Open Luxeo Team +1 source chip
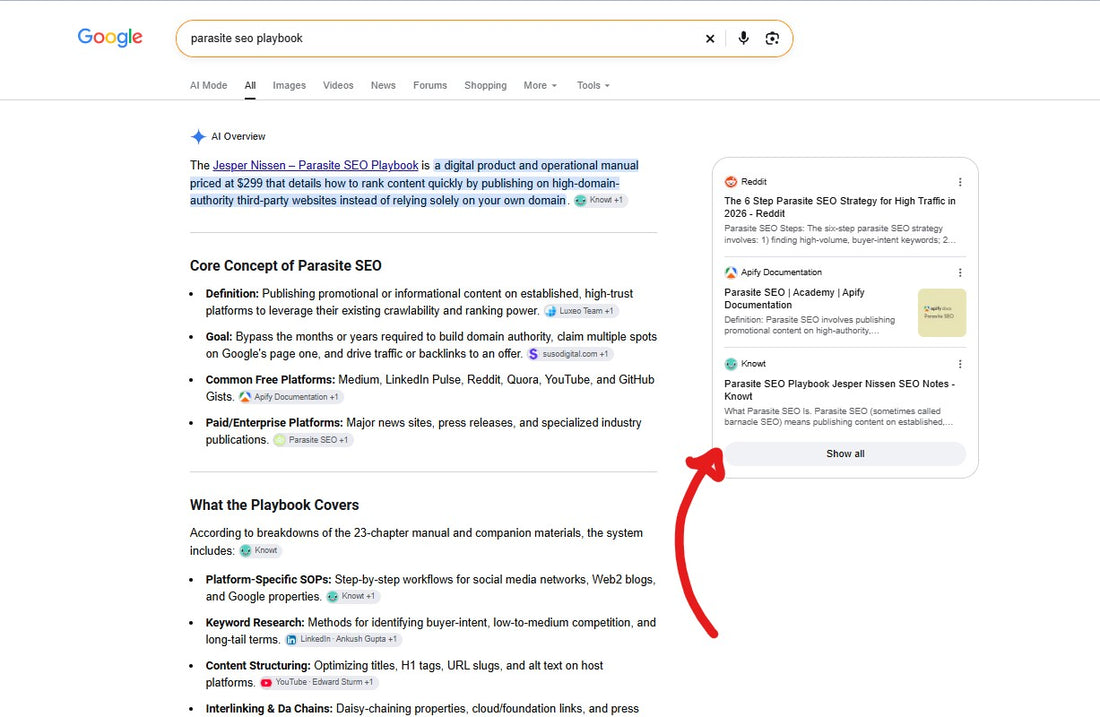The height and width of the screenshot is (717, 1100). pos(581,311)
